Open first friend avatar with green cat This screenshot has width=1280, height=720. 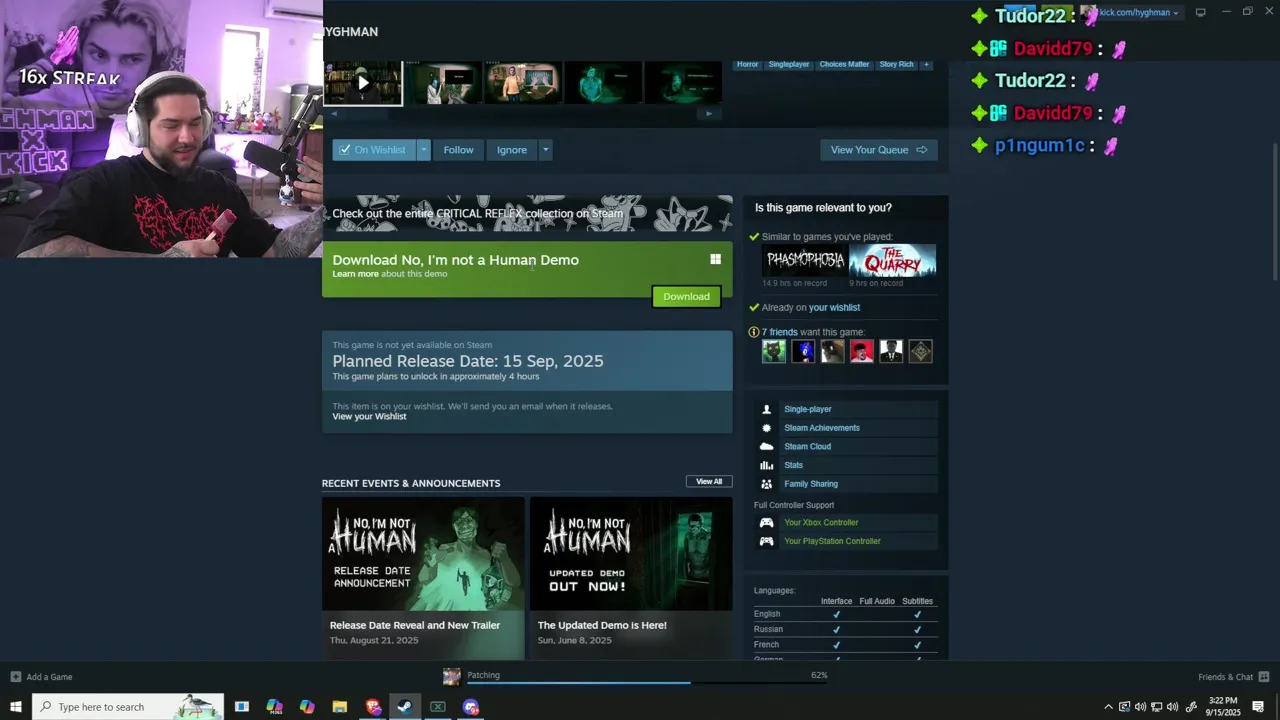pyautogui.click(x=774, y=351)
